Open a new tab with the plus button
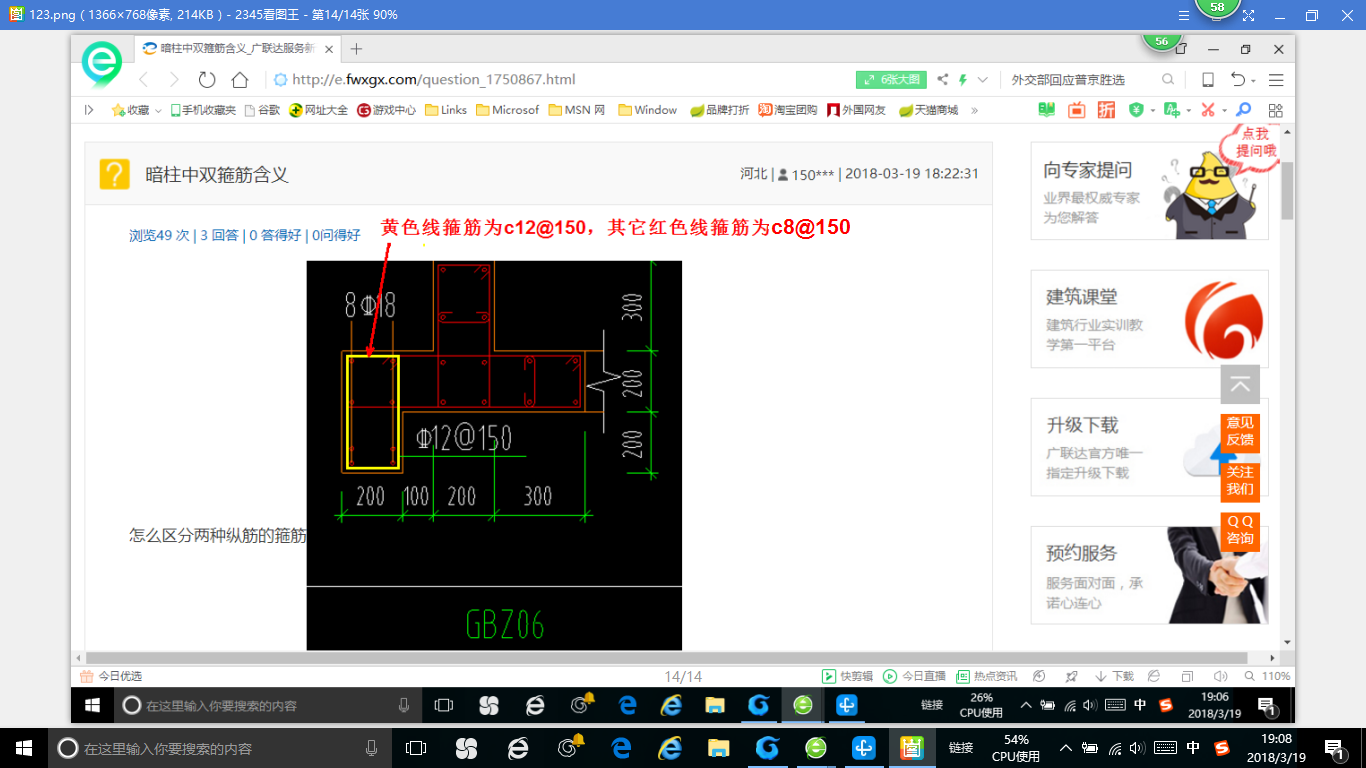Screen dimensions: 1366x768 point(356,48)
